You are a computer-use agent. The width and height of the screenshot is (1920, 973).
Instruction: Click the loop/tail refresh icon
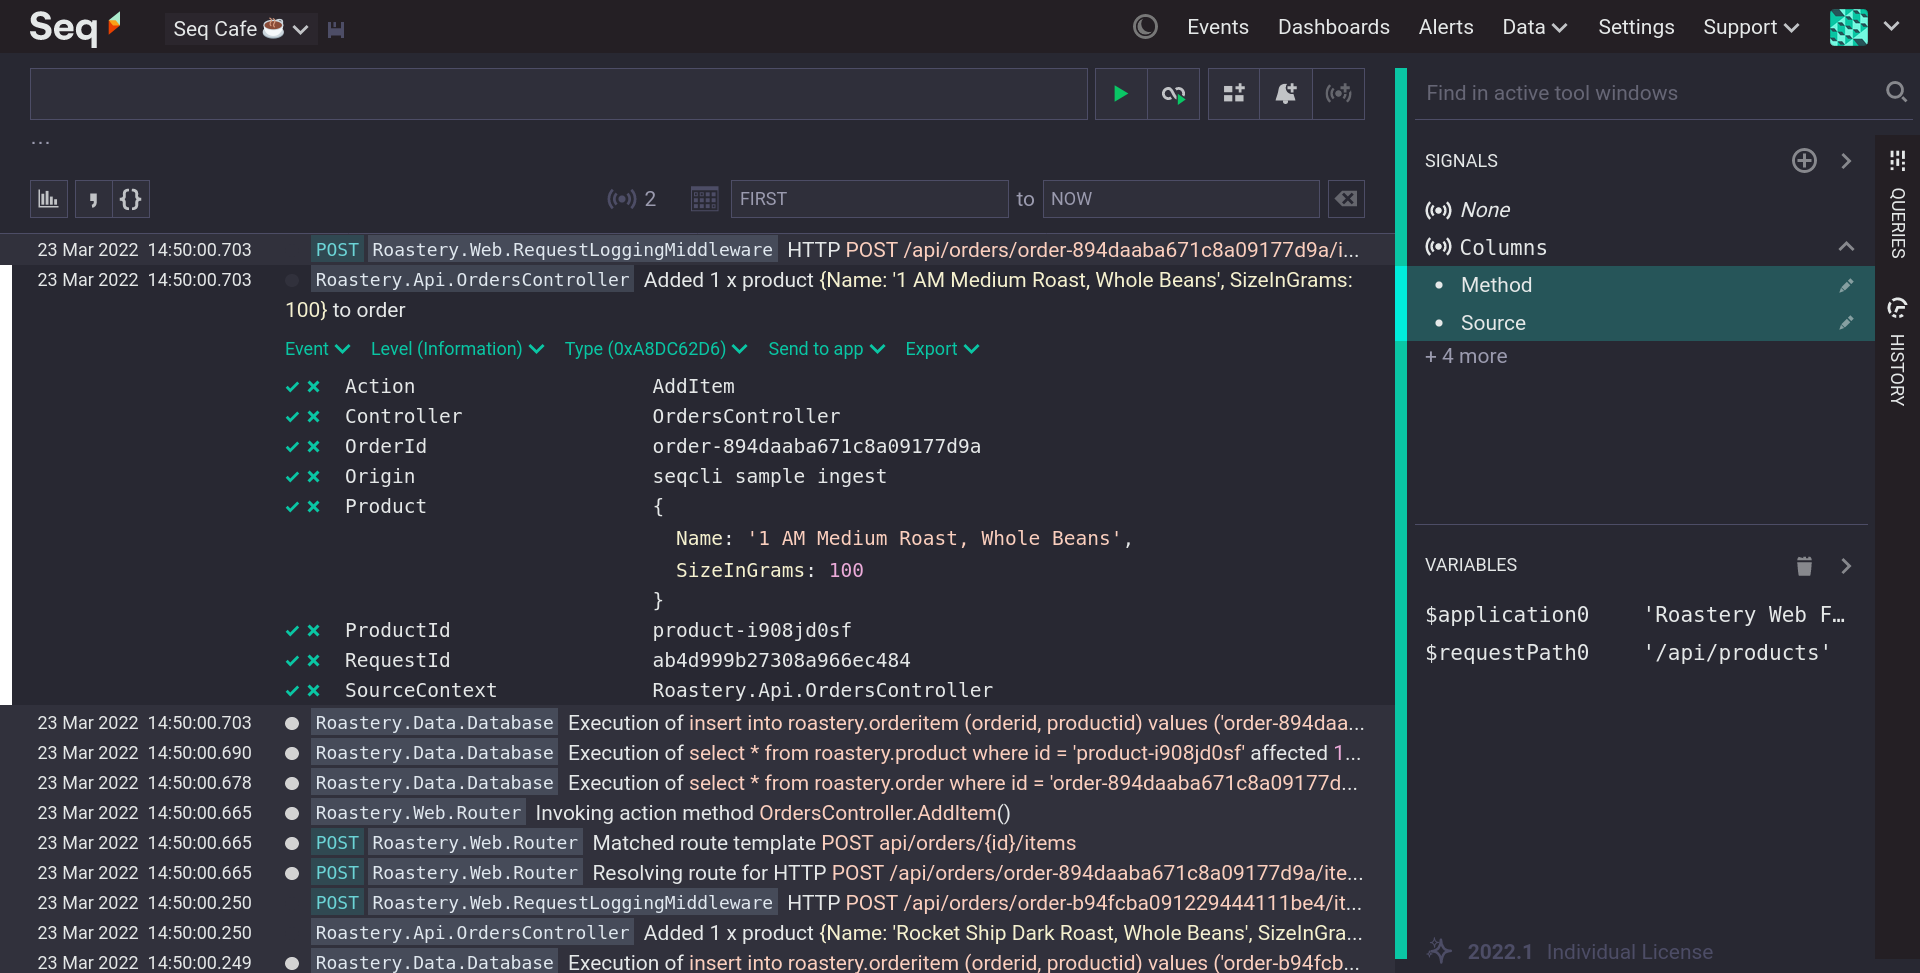(x=1173, y=93)
